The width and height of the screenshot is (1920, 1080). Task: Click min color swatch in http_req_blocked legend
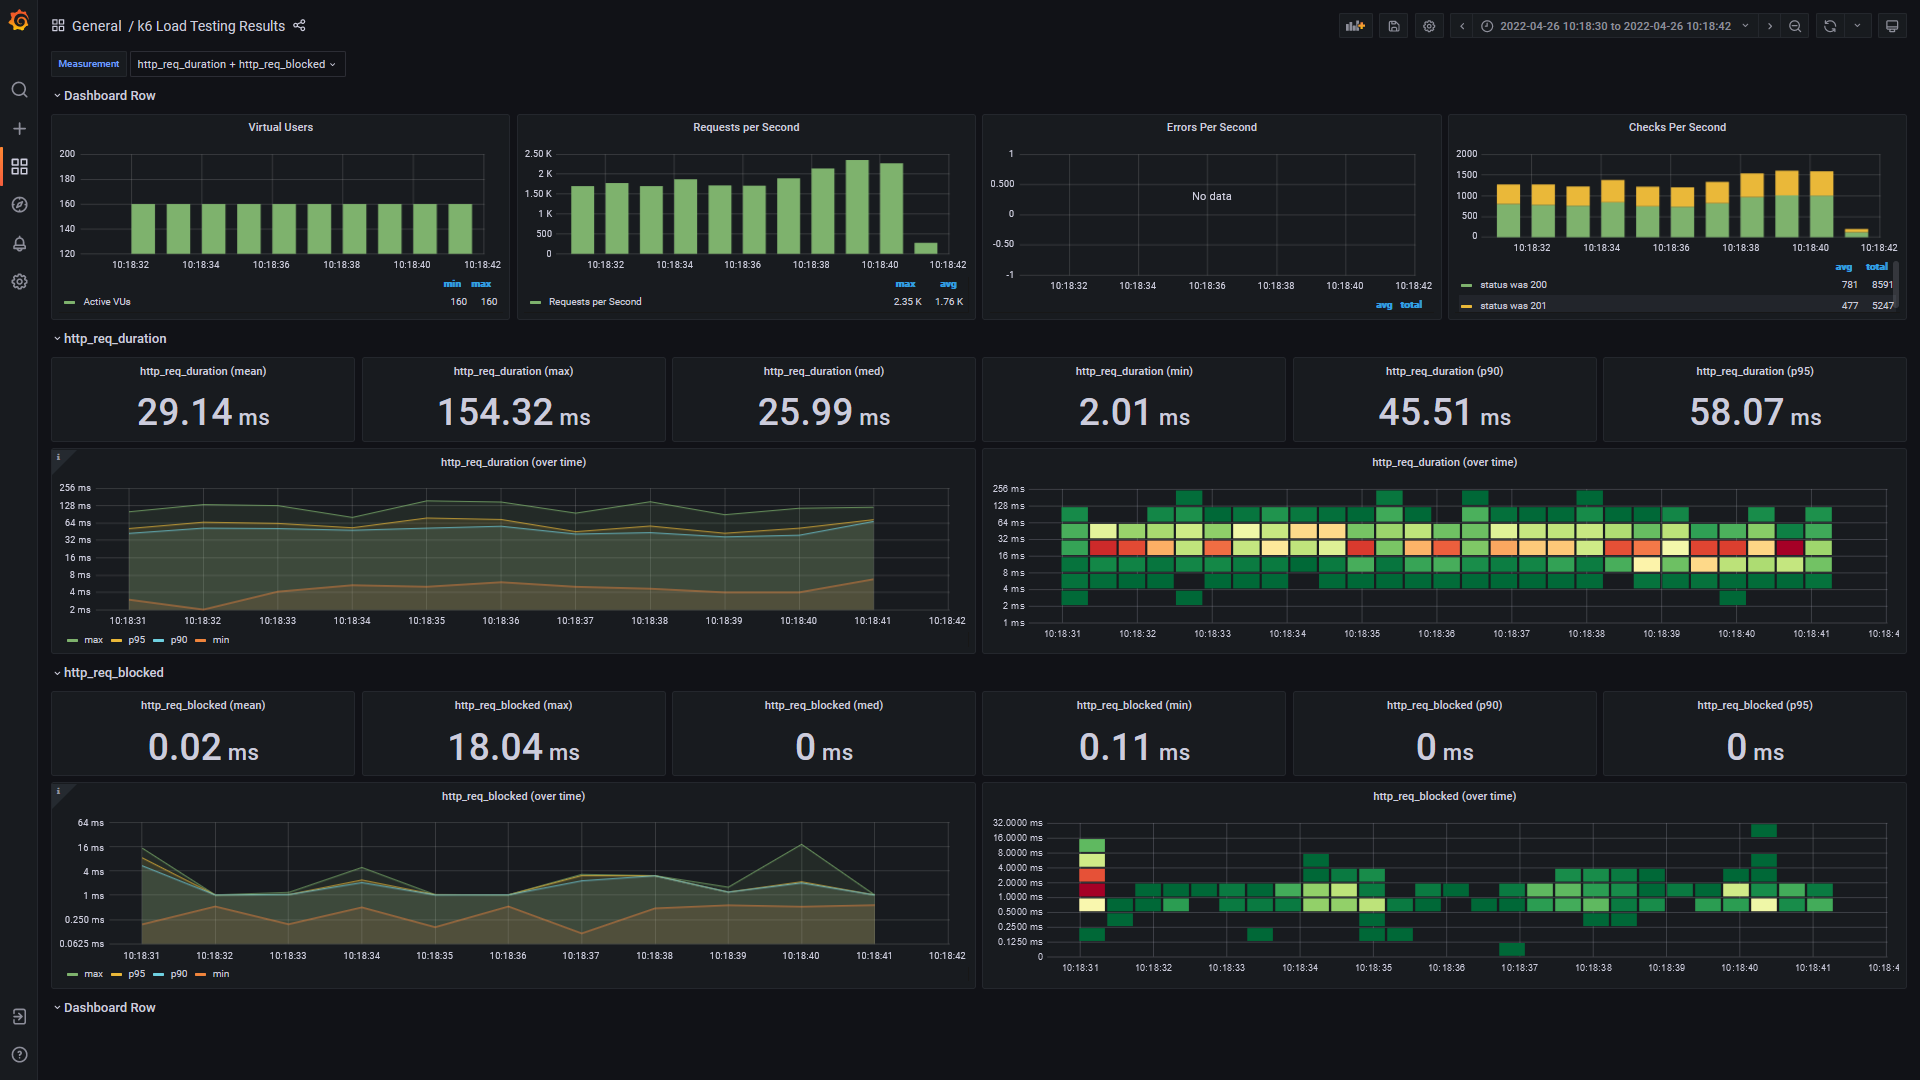[200, 975]
